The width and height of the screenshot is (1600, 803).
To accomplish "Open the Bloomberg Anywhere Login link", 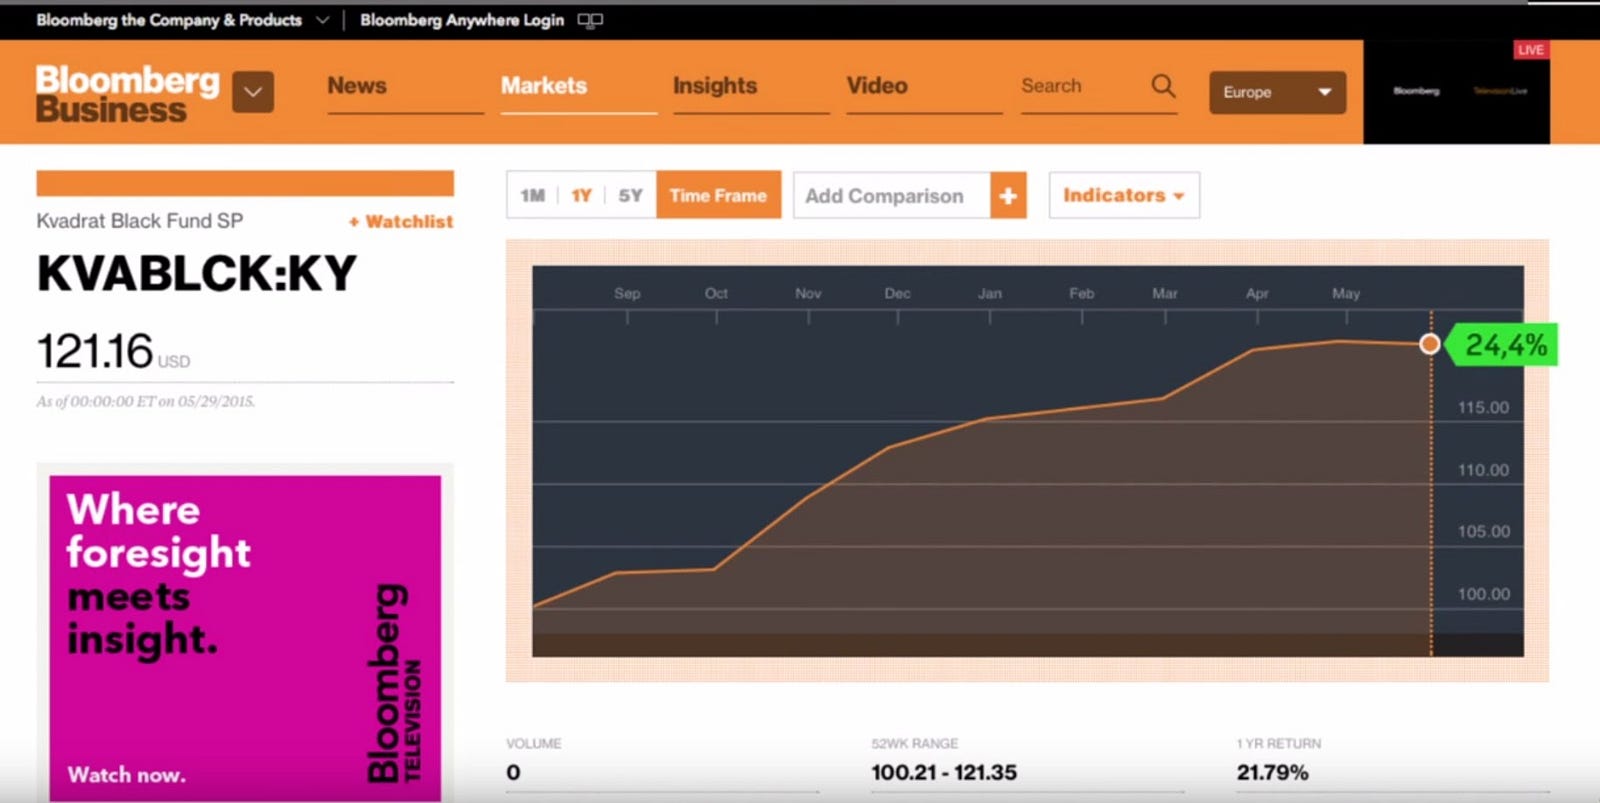I will (462, 20).
